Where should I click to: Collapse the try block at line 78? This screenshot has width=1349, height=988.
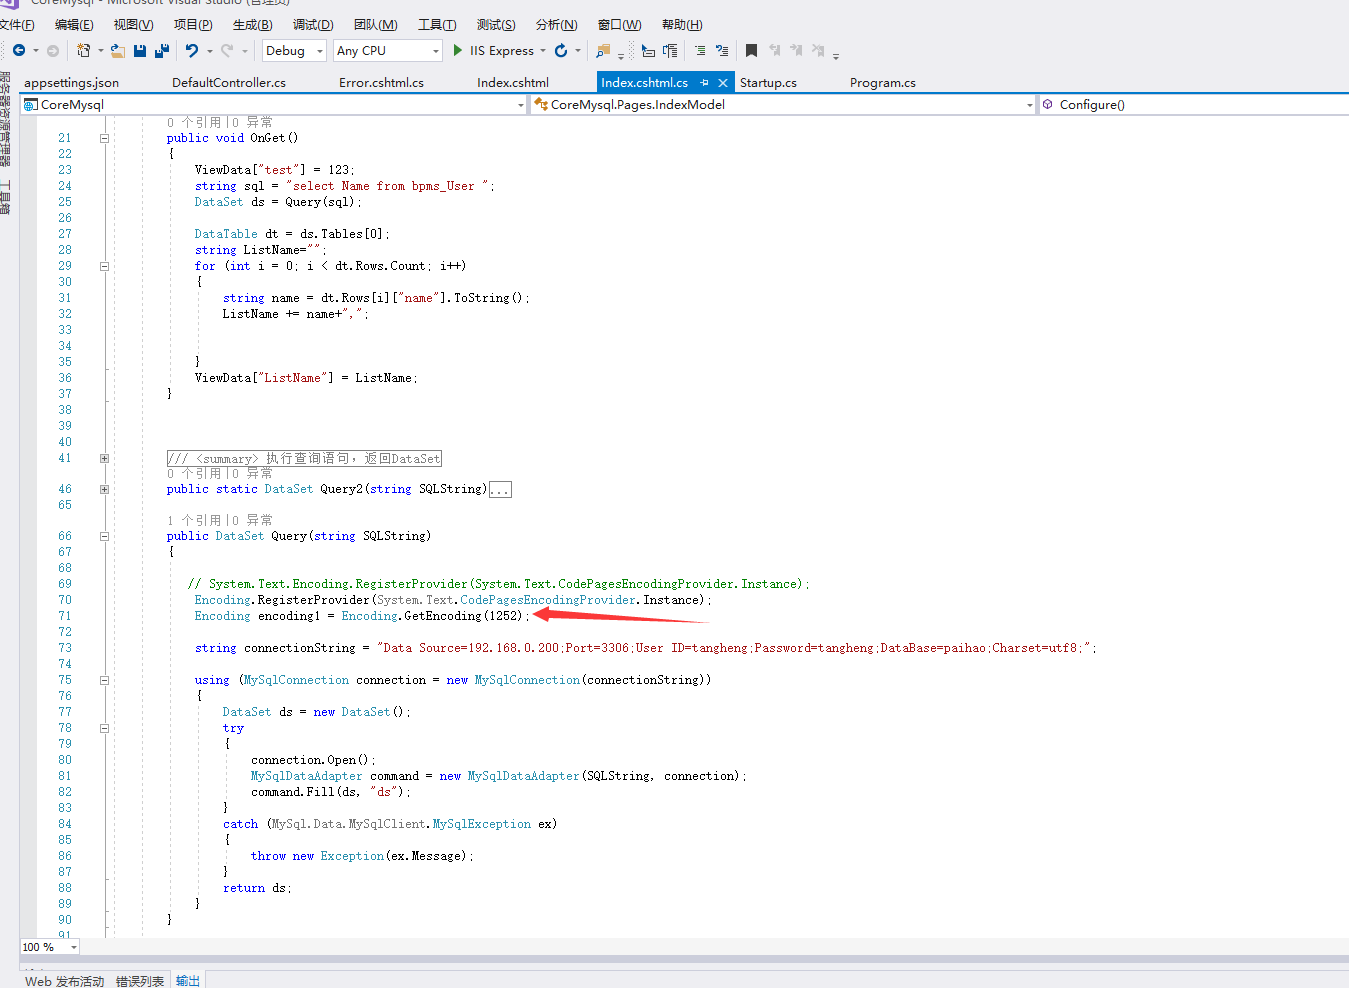[104, 728]
